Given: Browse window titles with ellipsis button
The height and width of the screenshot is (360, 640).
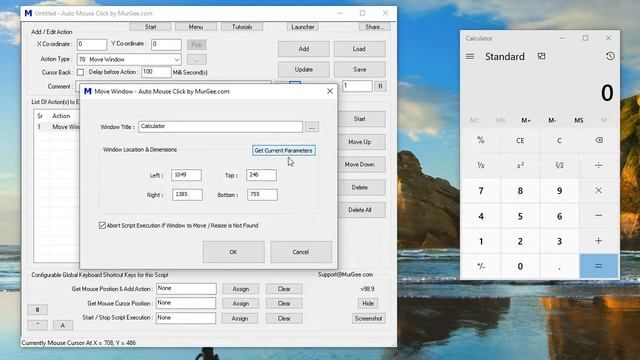Looking at the screenshot, I should click(312, 127).
